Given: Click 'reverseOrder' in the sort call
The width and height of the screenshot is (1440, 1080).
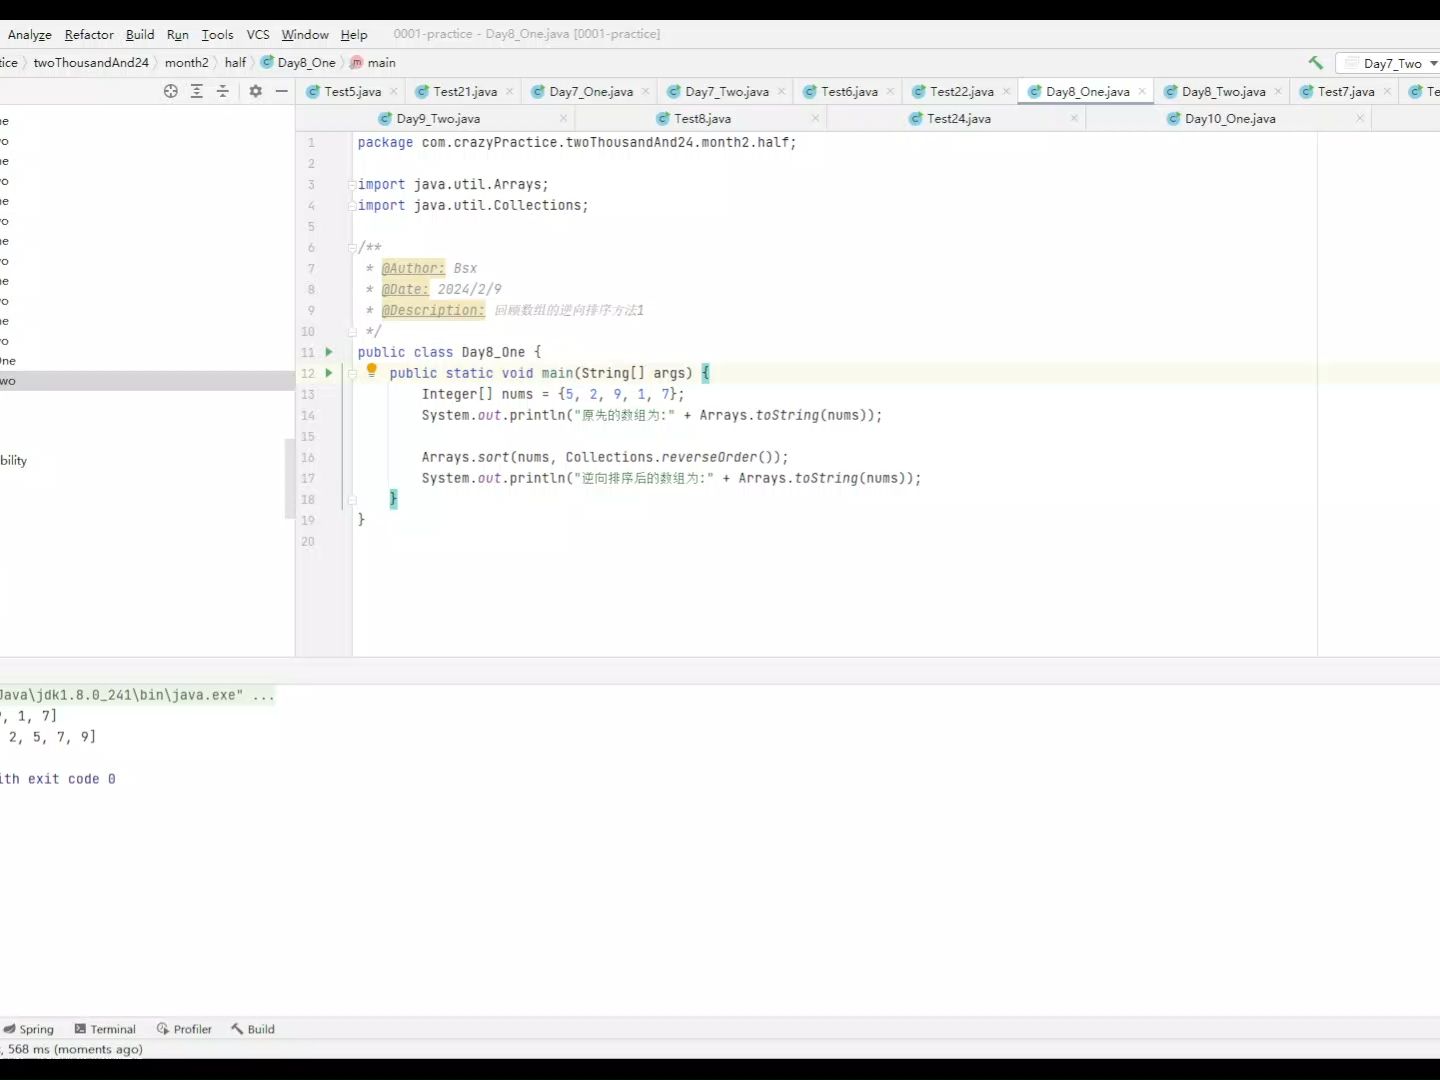Looking at the screenshot, I should pyautogui.click(x=709, y=457).
